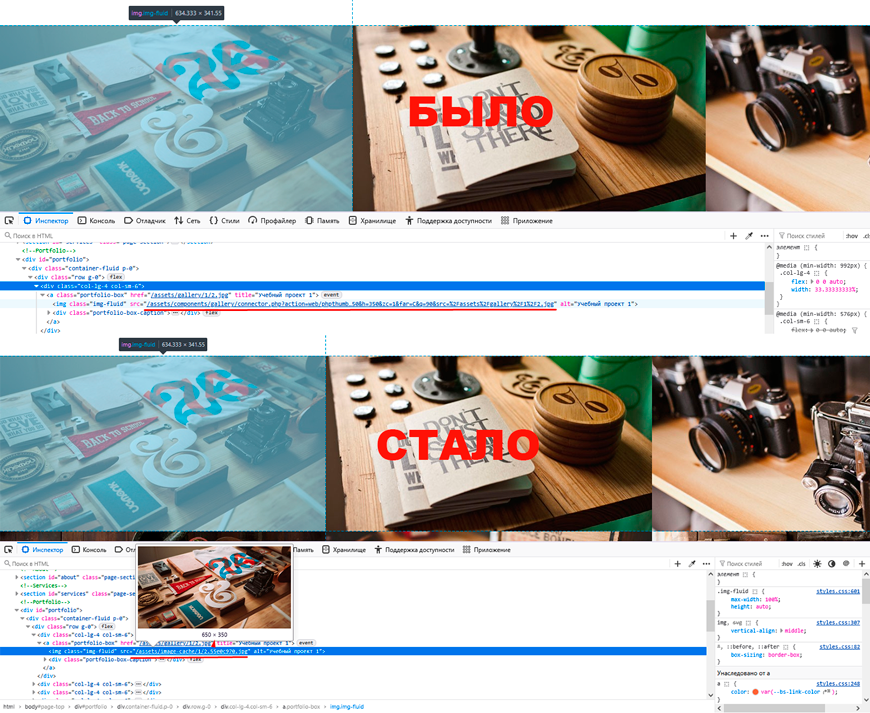The image size is (870, 713).
Task: Expand vertical-align value triangle in styles
Action: (782, 630)
